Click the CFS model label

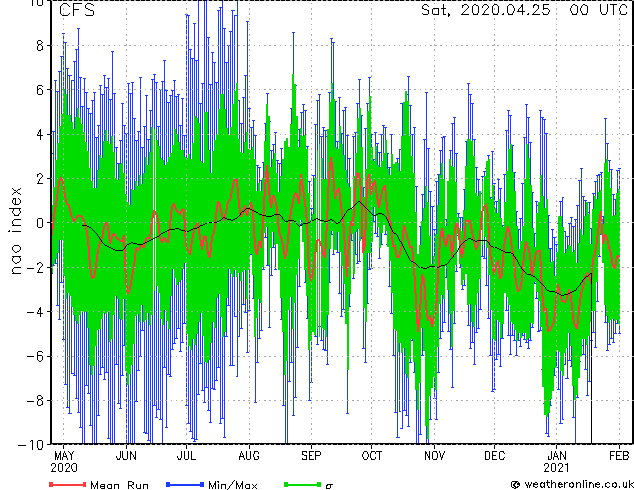pyautogui.click(x=77, y=10)
